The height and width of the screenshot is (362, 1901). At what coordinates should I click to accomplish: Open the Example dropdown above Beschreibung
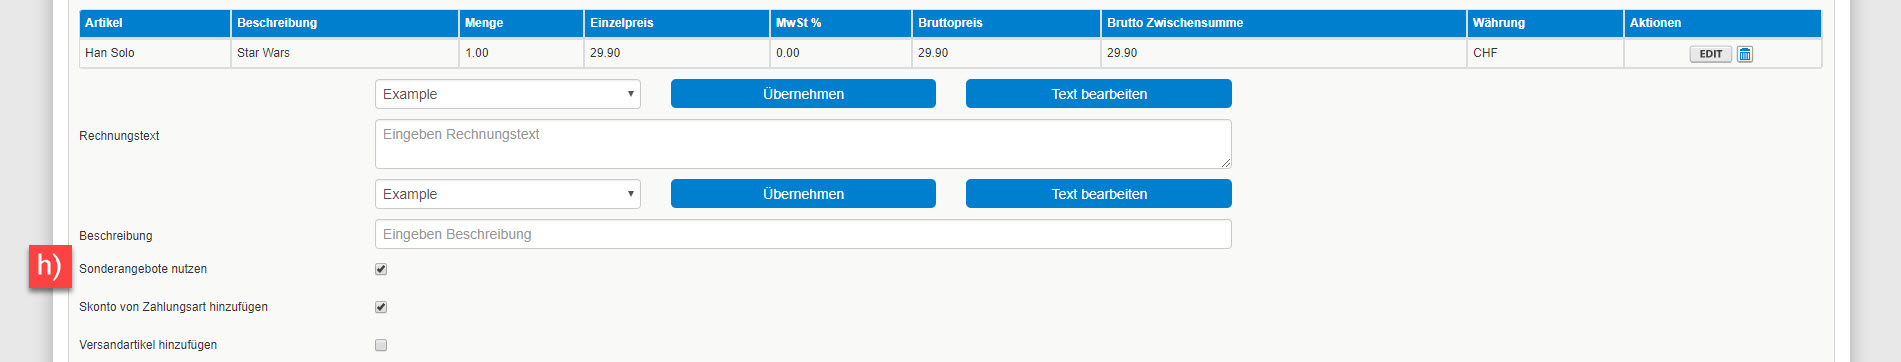click(x=508, y=194)
